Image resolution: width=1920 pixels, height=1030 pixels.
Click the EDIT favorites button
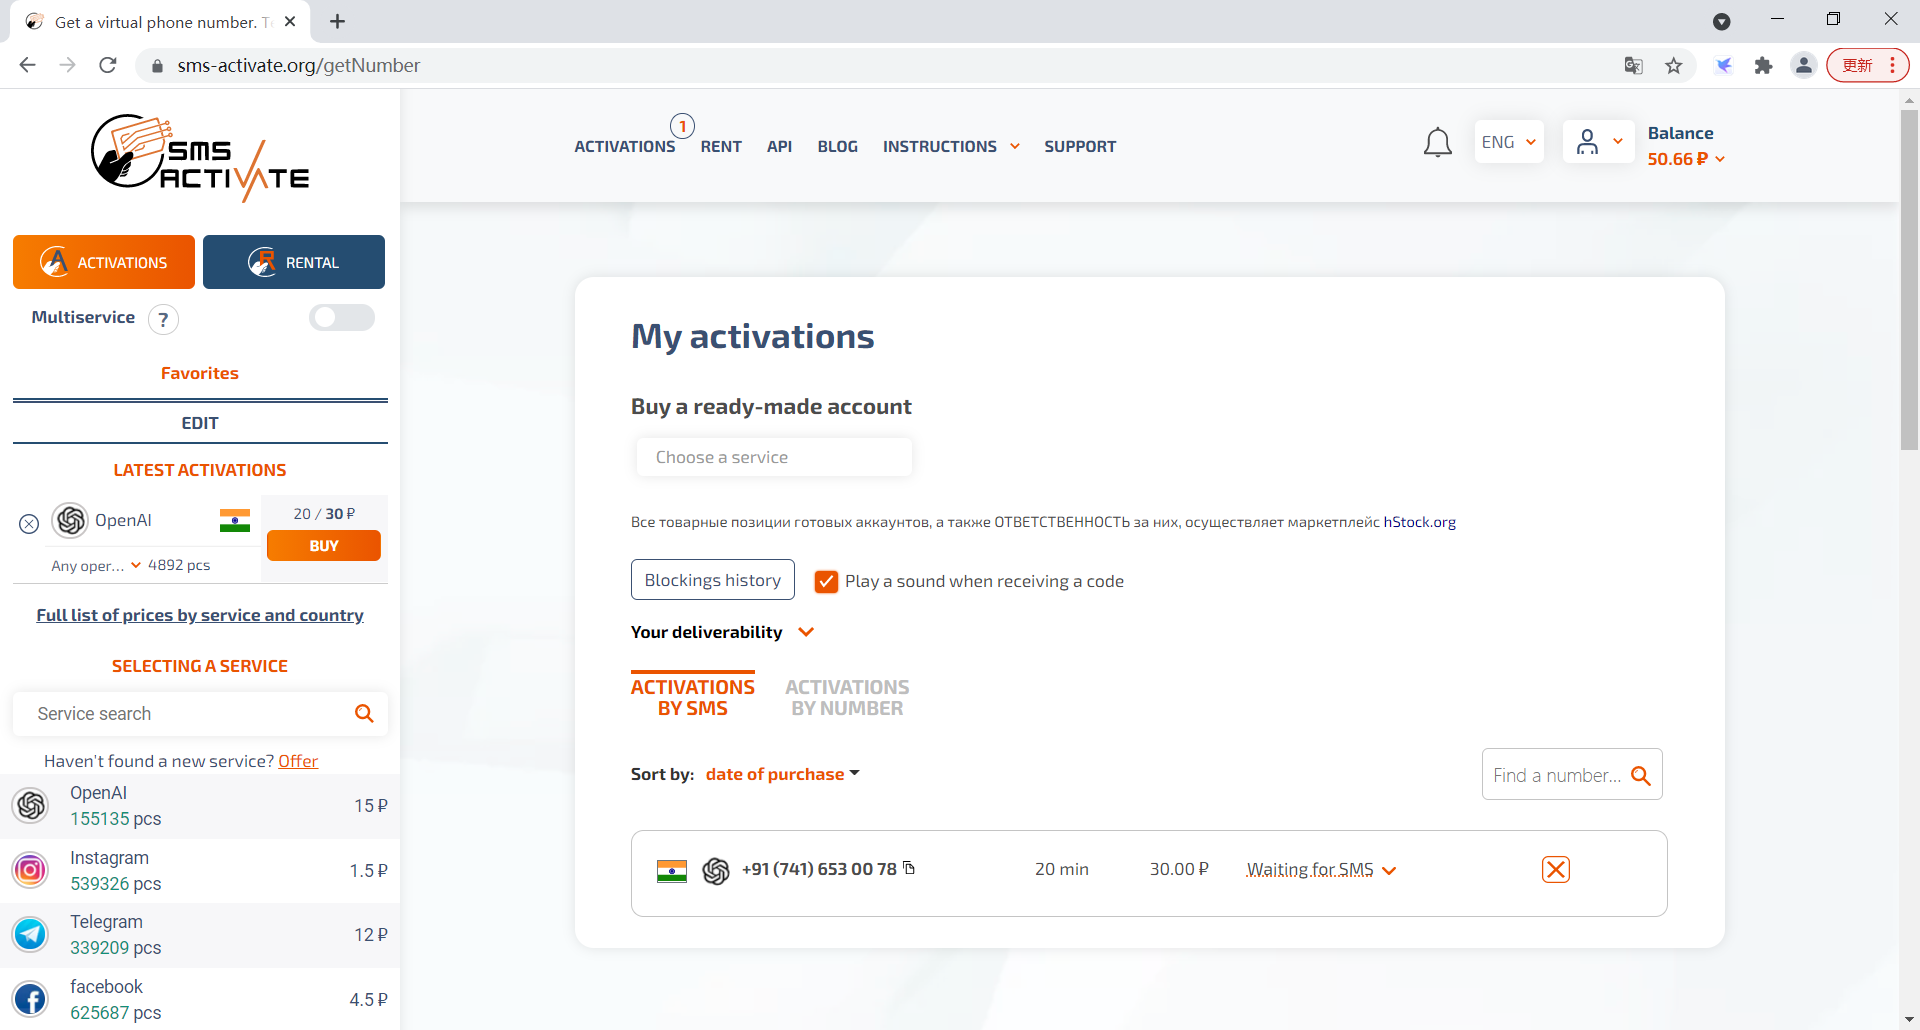tap(200, 423)
